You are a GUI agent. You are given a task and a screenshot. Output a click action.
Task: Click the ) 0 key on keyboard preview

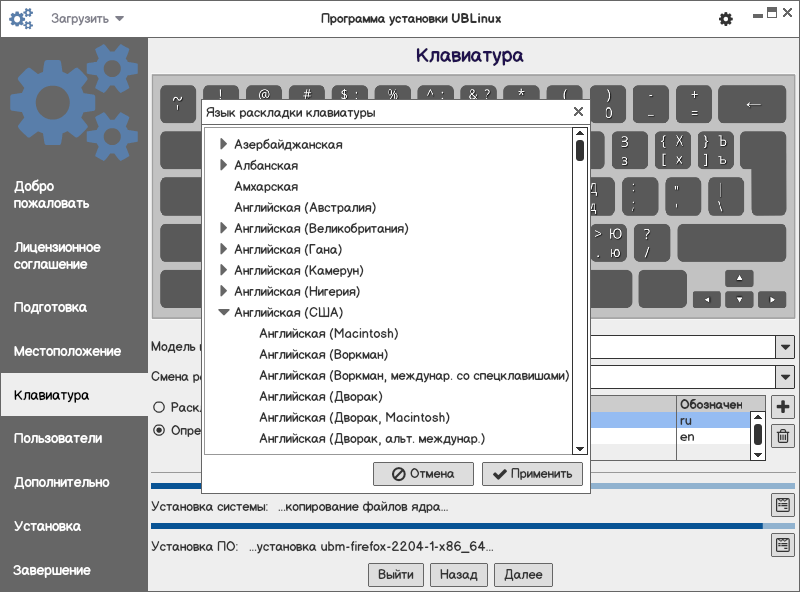point(608,104)
